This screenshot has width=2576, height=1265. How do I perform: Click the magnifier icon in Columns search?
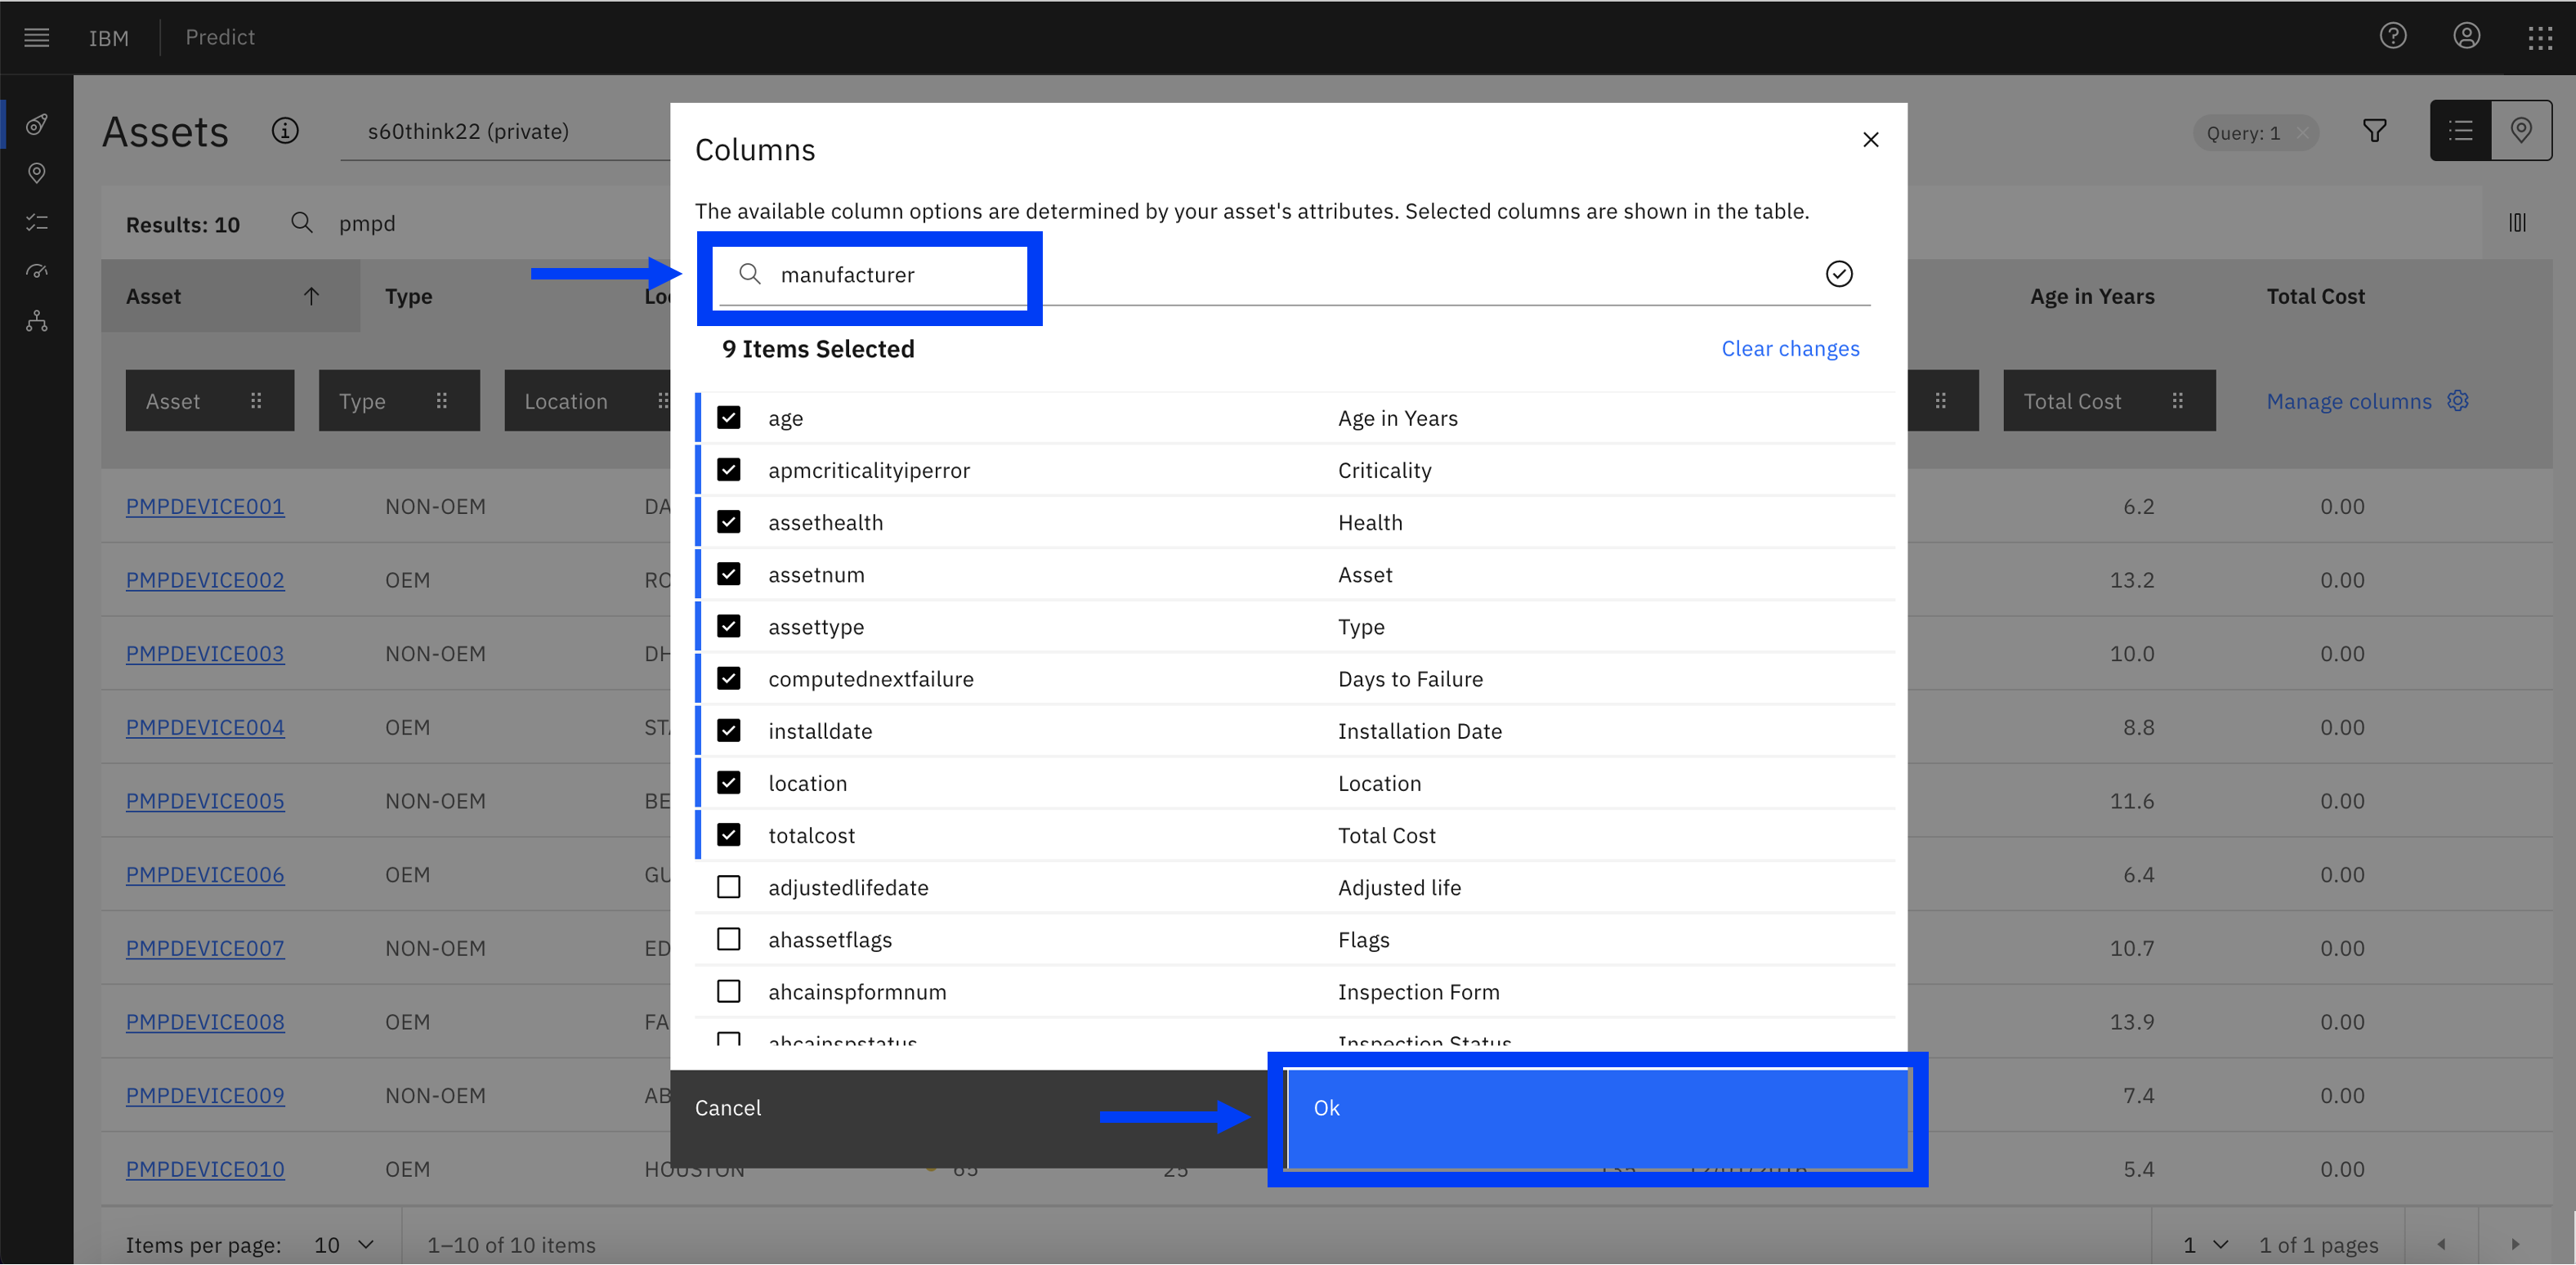pyautogui.click(x=749, y=273)
